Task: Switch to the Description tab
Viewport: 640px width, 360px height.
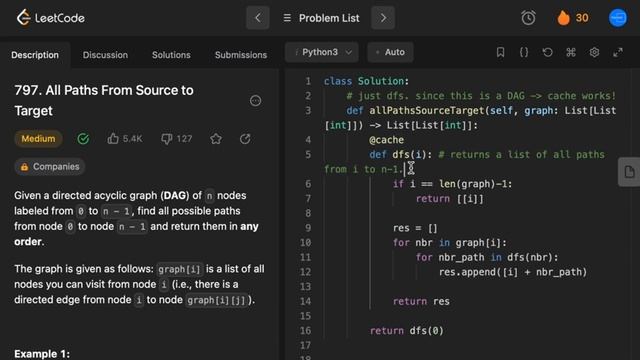Action: click(x=35, y=55)
